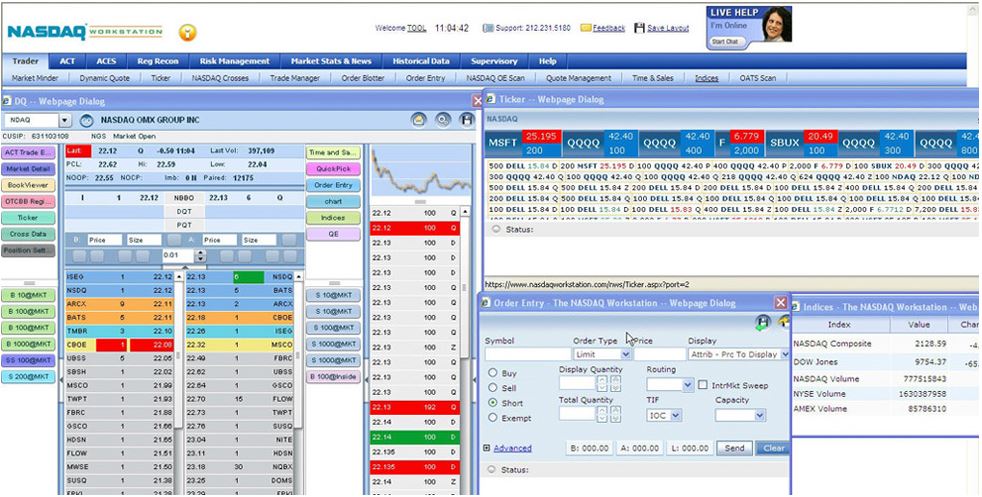Image resolution: width=982 pixels, height=497 pixels.
Task: Click the save icon in Order Entry dialog
Action: 762,323
